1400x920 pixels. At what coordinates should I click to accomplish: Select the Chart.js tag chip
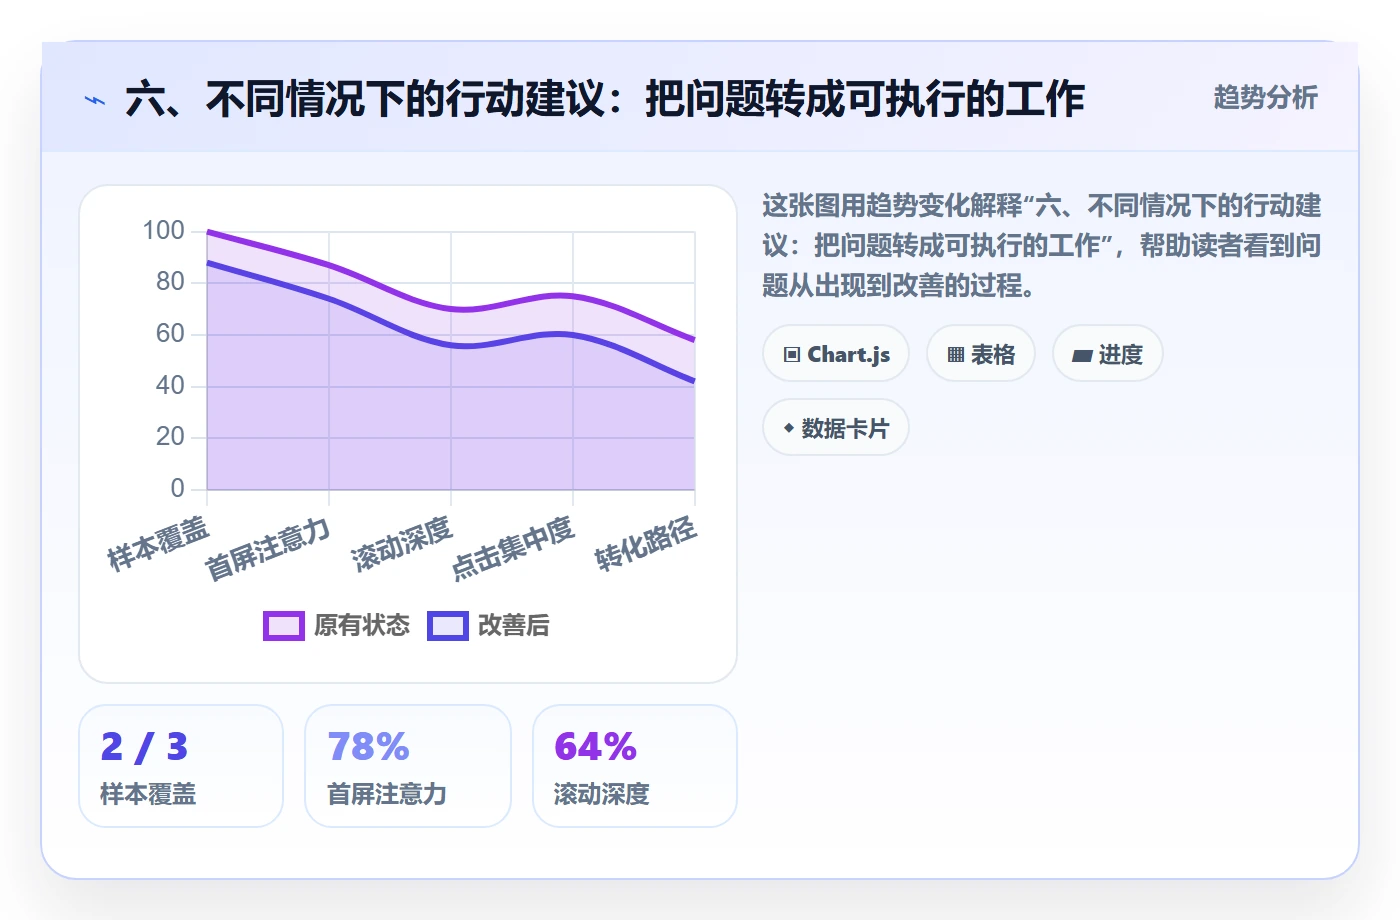pos(836,354)
